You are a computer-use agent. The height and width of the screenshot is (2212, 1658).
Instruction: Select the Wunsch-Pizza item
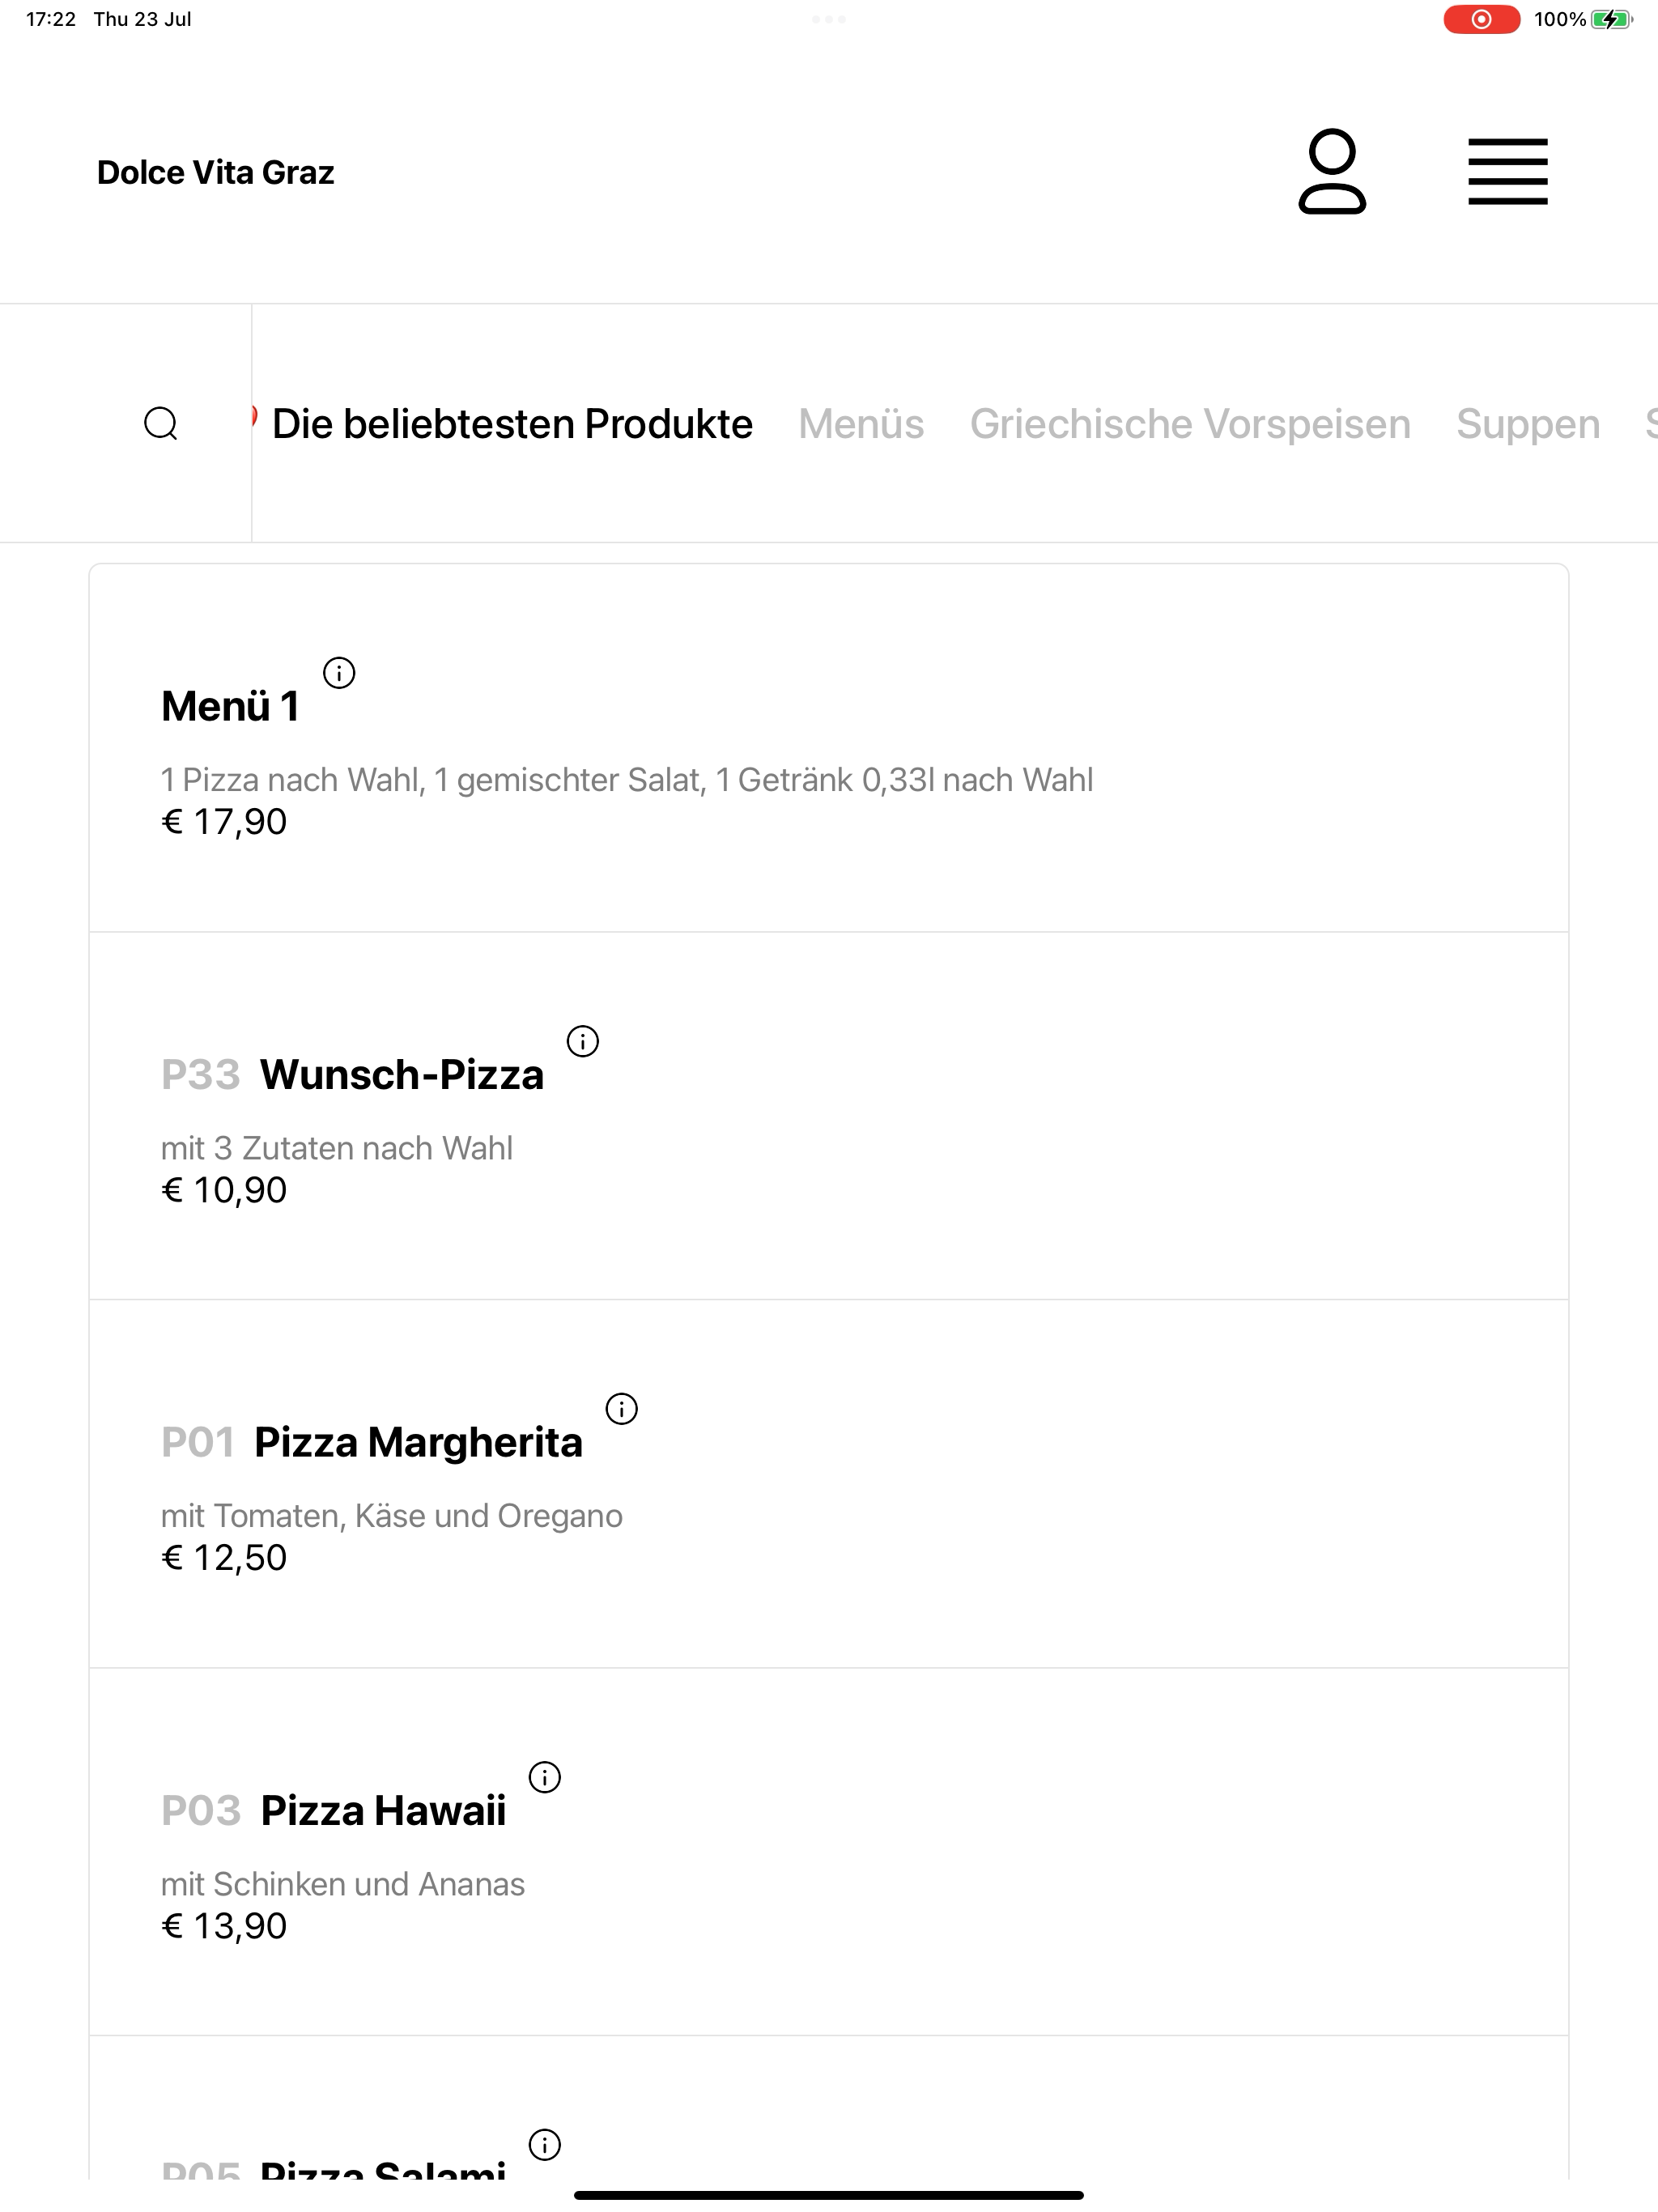(829, 1116)
